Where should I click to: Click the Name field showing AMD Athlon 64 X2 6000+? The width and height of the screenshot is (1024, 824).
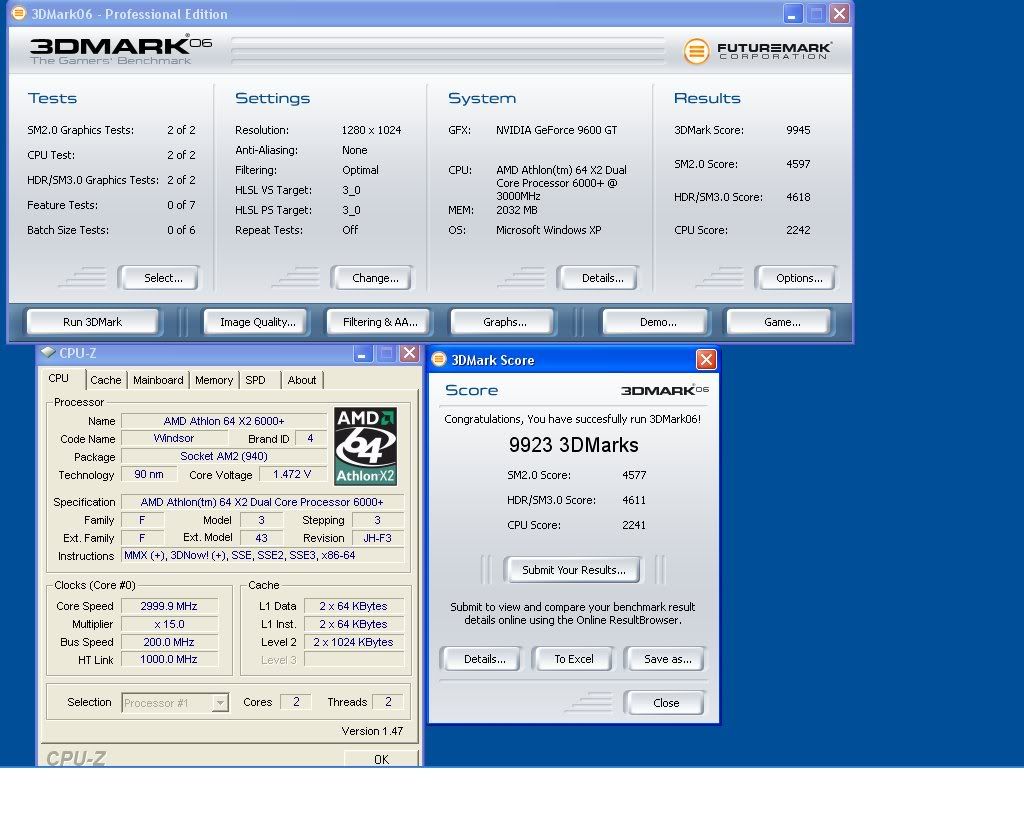point(224,421)
